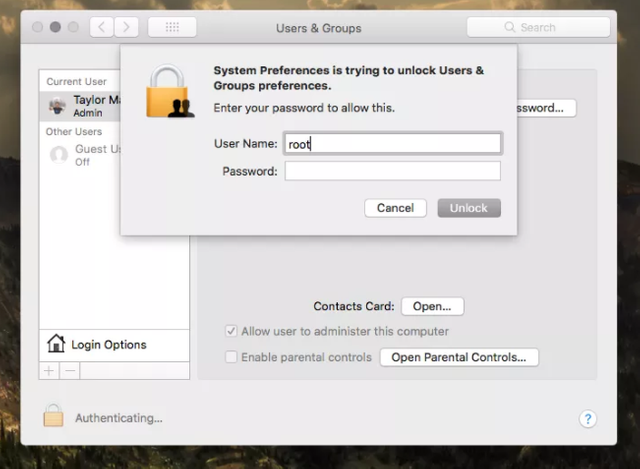Click the empty Password field
The height and width of the screenshot is (469, 640).
coord(393,171)
